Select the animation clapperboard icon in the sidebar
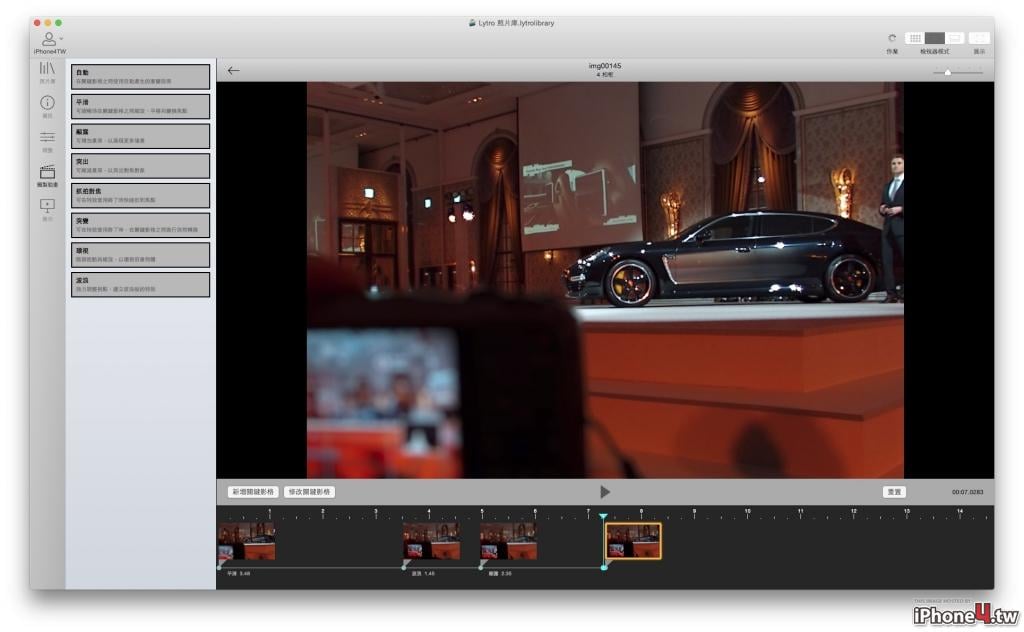This screenshot has width=1024, height=632. 47,172
